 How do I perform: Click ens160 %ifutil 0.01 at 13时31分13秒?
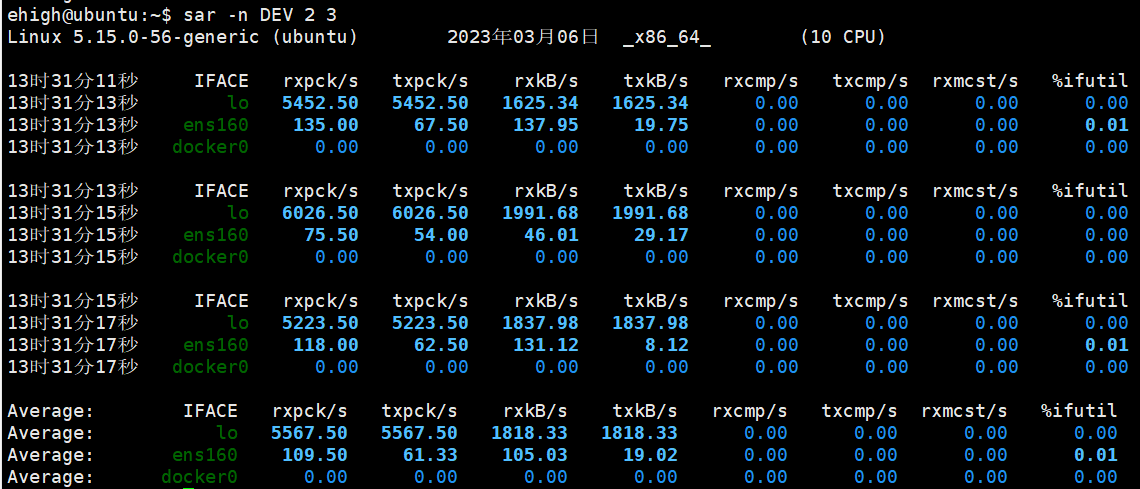pyautogui.click(x=1107, y=125)
